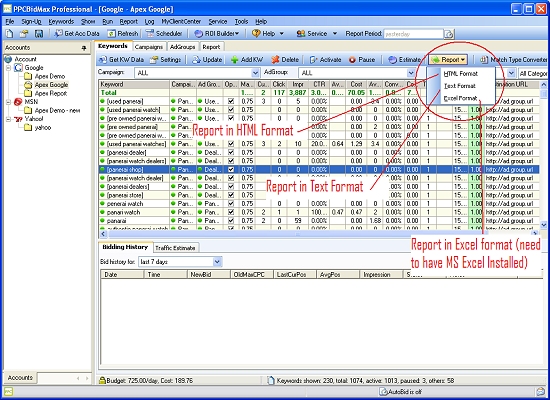The width and height of the screenshot is (550, 400).
Task: Open the All Categories dropdown
Action: (533, 73)
